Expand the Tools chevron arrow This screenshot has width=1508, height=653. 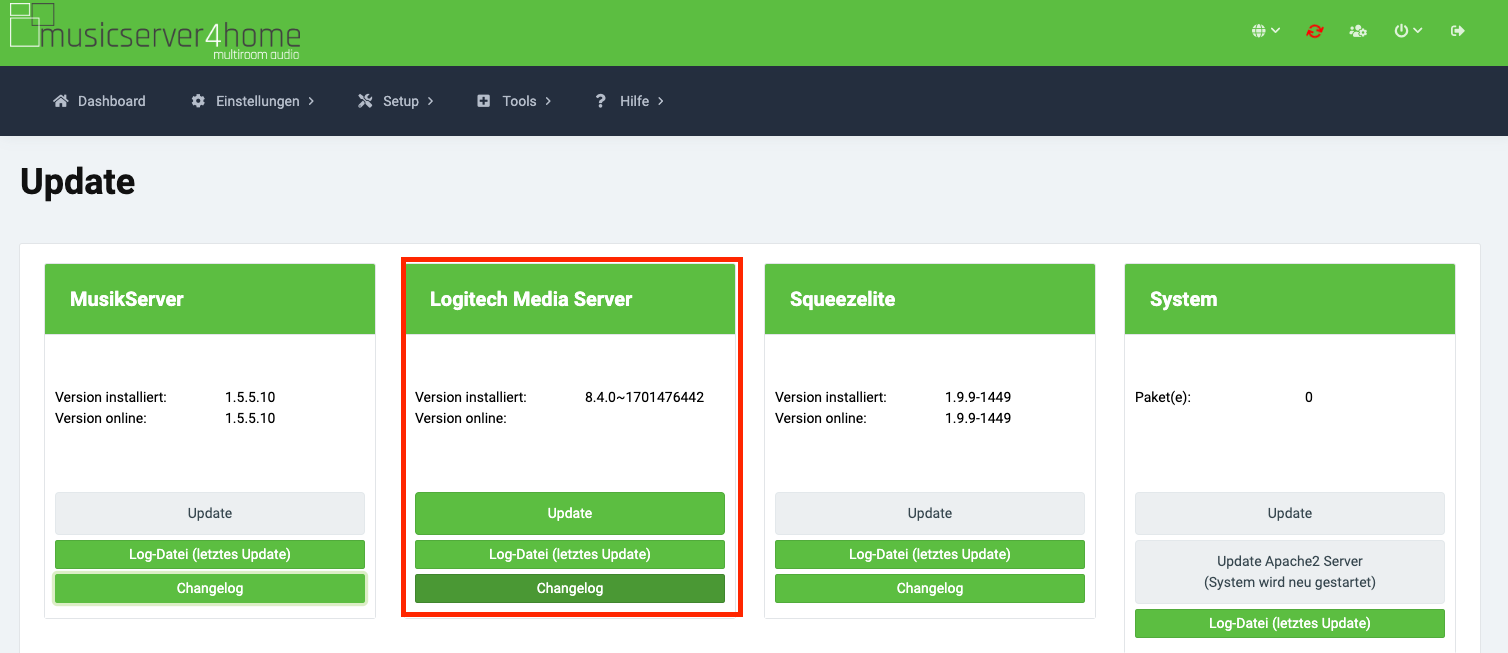[x=548, y=101]
